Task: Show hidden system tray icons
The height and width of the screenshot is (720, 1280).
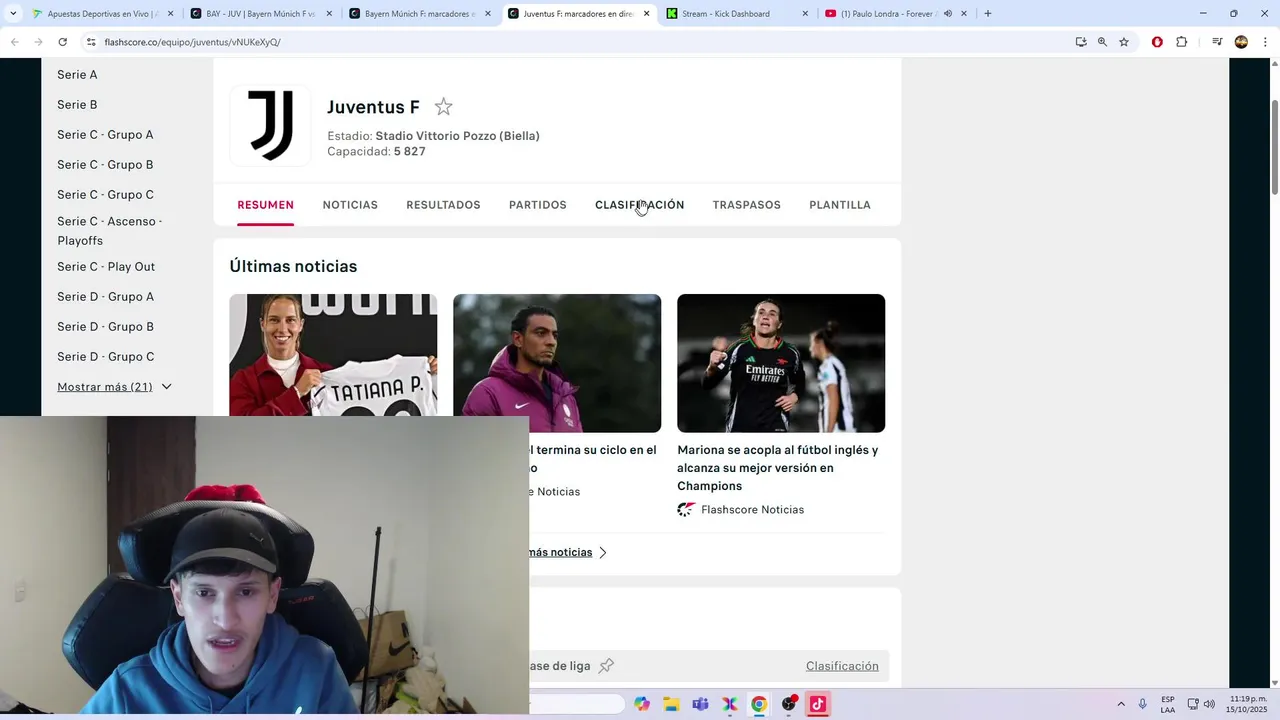Action: point(1120,704)
